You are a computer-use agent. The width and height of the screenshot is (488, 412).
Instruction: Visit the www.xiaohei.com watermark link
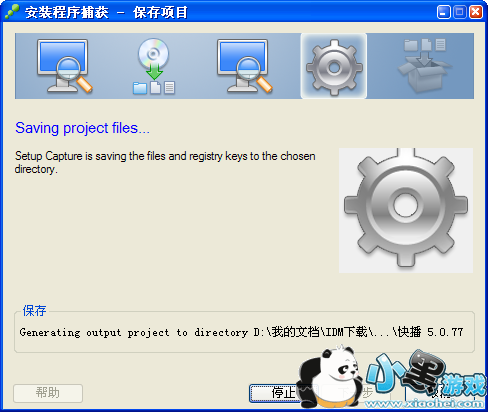[424, 404]
